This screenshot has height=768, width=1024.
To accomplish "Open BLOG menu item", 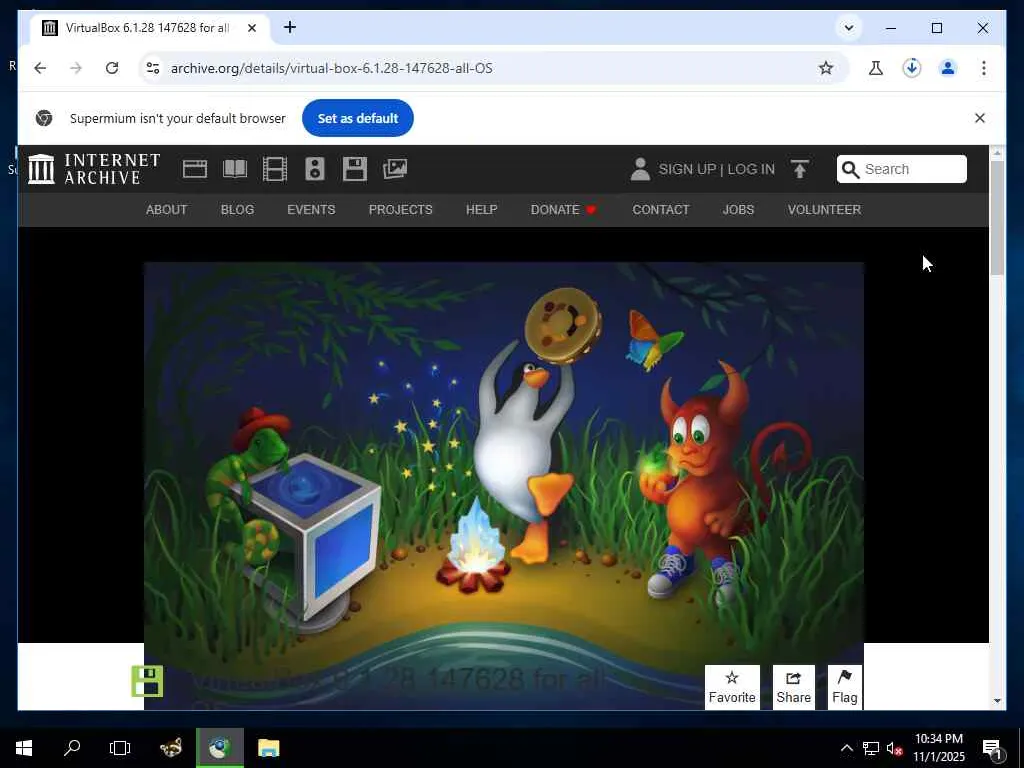I will tap(237, 210).
